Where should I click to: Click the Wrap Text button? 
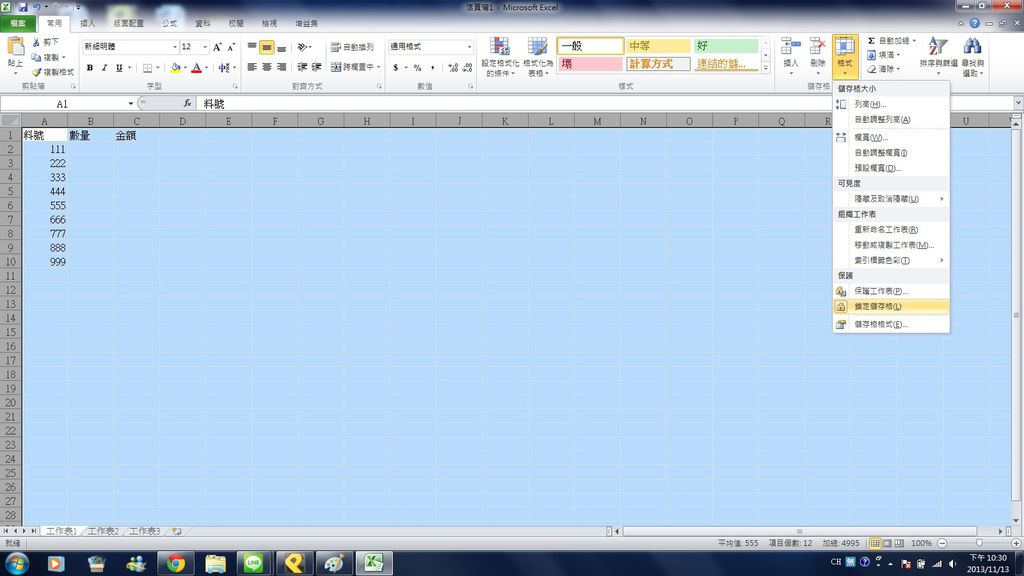pos(353,47)
